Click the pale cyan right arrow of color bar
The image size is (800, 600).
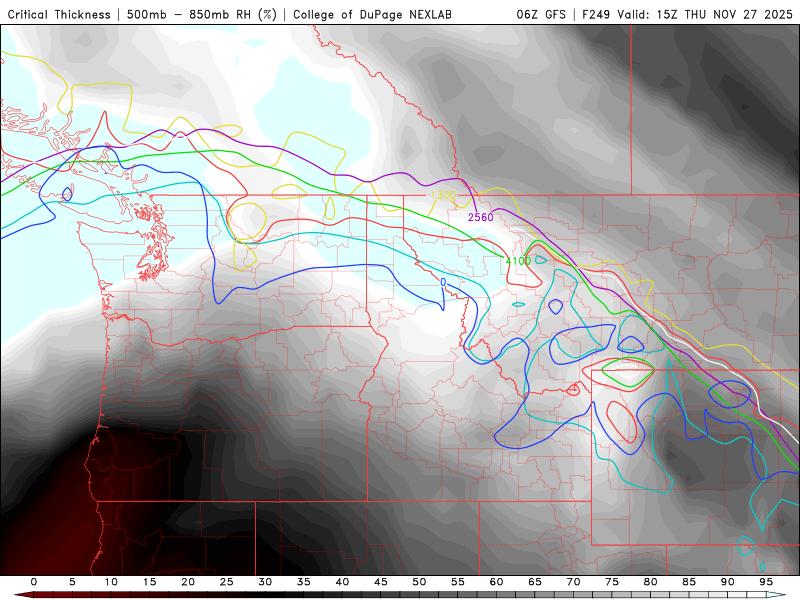[777, 595]
